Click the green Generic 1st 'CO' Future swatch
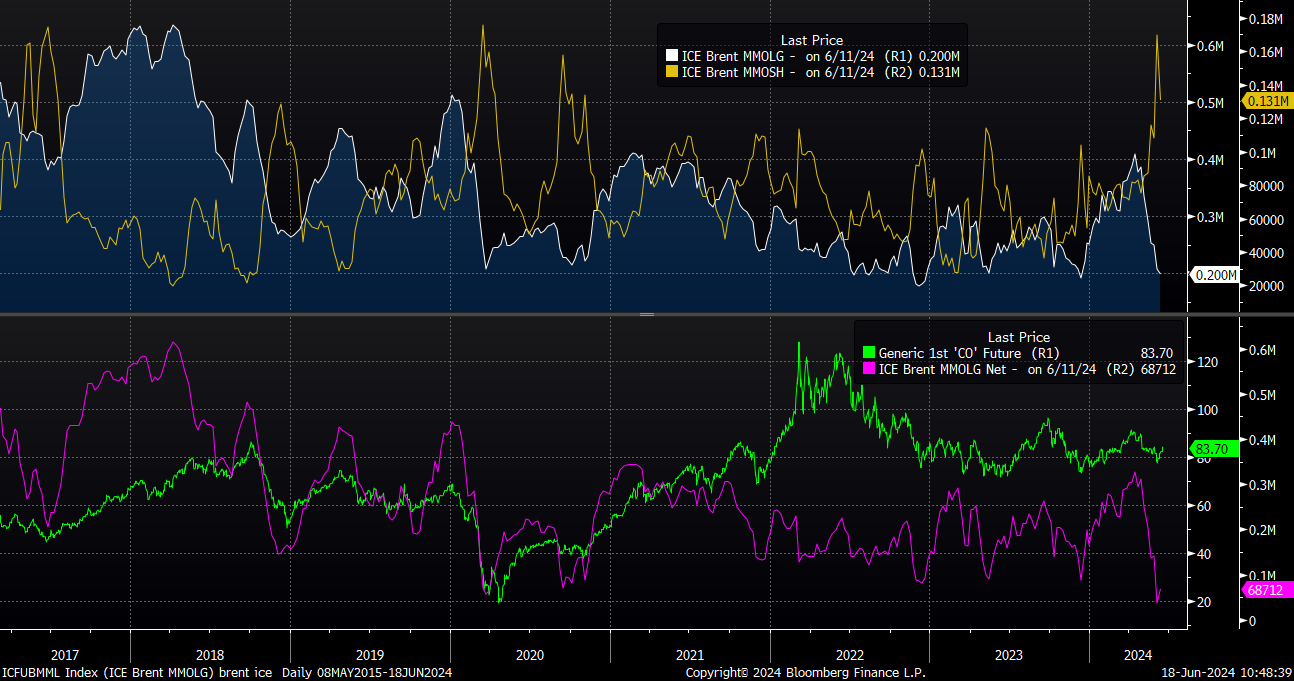Viewport: 1294px width, 681px height. point(868,352)
